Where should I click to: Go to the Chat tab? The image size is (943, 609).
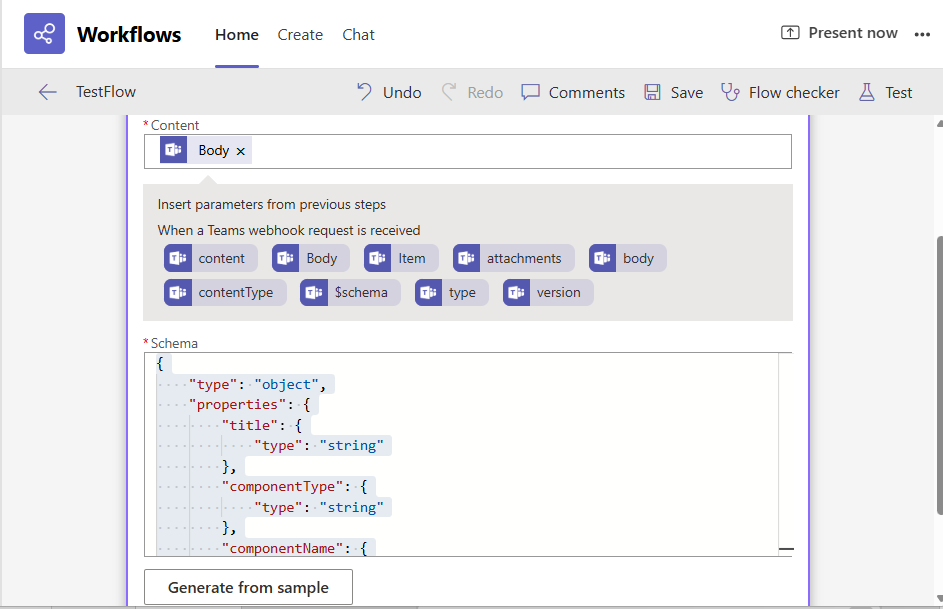click(x=358, y=34)
